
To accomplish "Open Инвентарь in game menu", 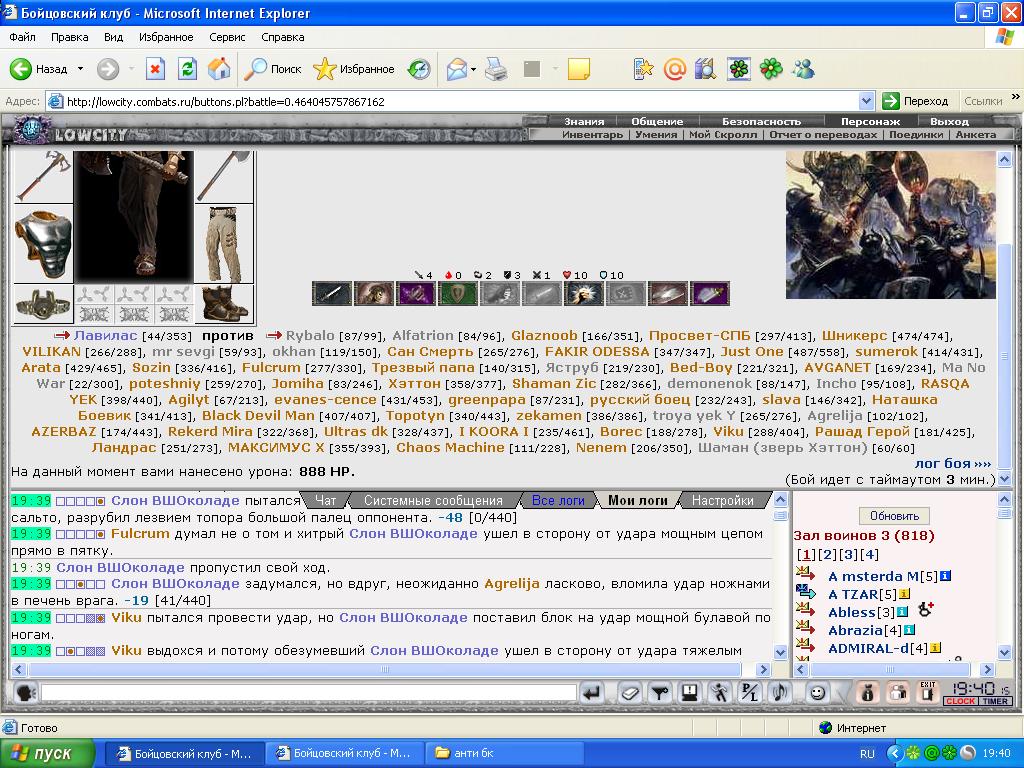I will 592,135.
